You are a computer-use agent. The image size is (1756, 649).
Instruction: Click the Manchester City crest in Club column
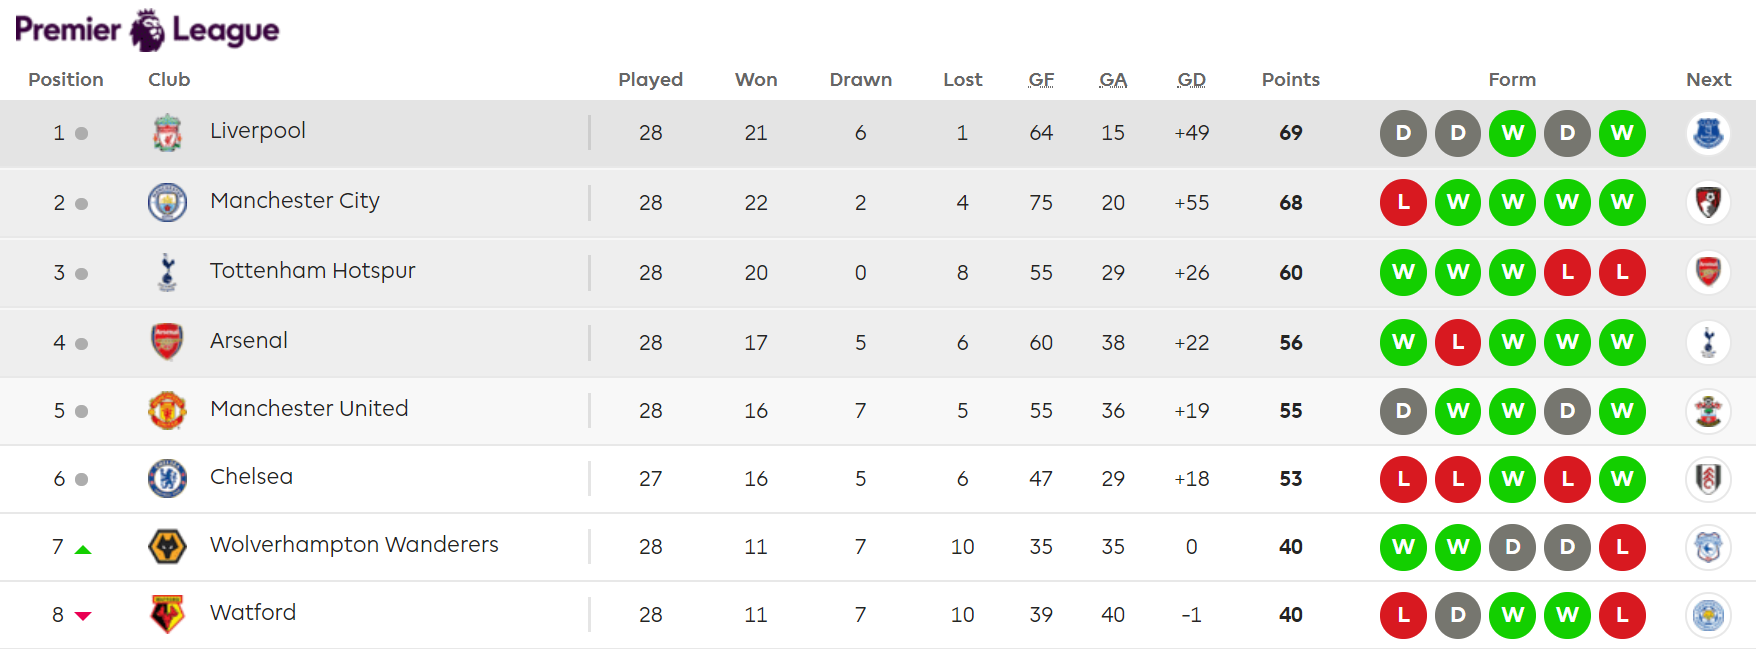[x=167, y=202]
